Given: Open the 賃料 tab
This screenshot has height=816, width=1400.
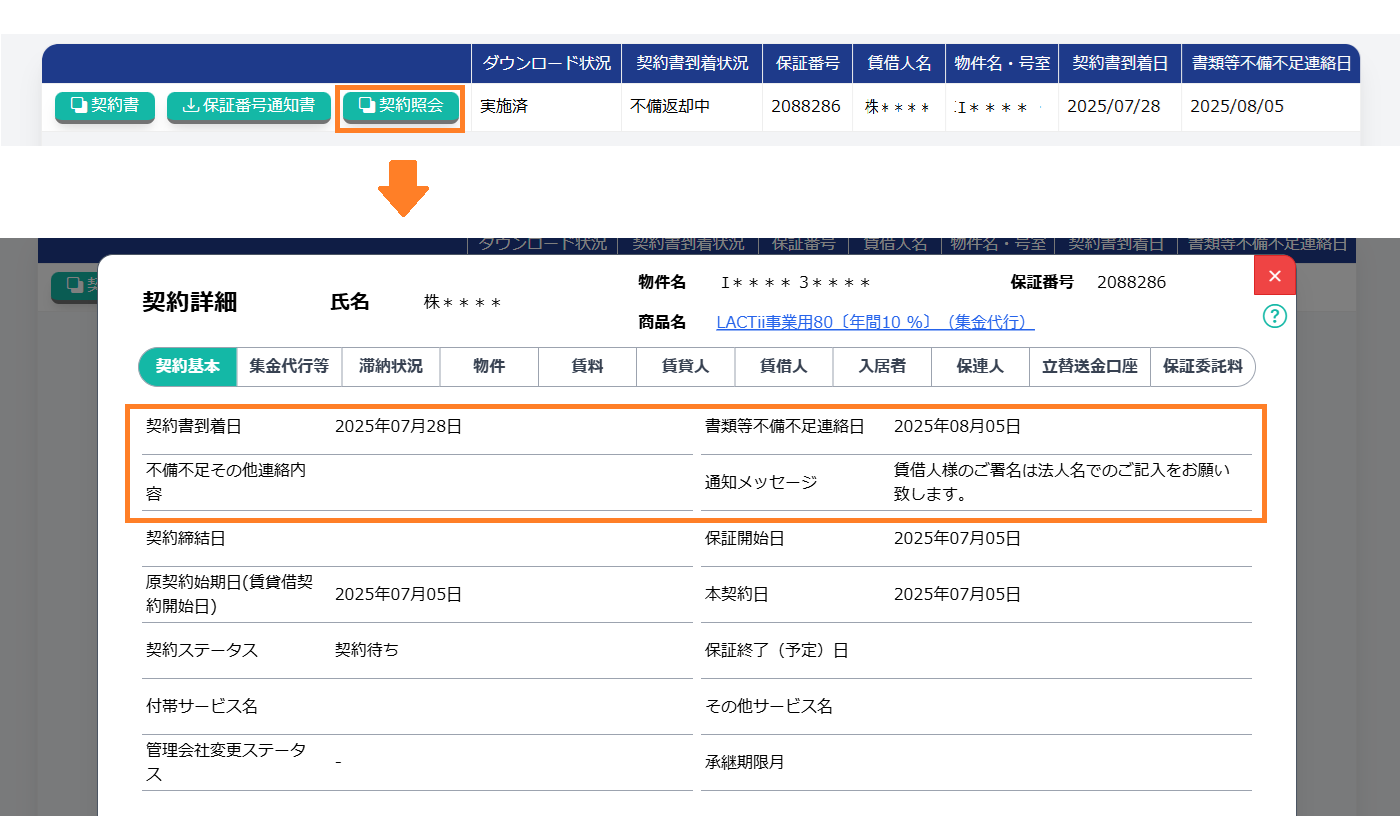Looking at the screenshot, I should (587, 366).
